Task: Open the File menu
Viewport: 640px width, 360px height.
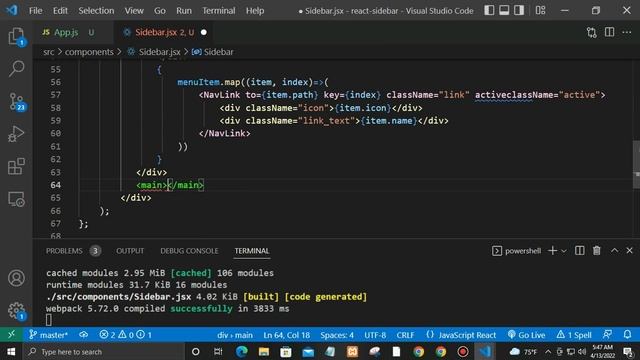Action: pyautogui.click(x=36, y=11)
